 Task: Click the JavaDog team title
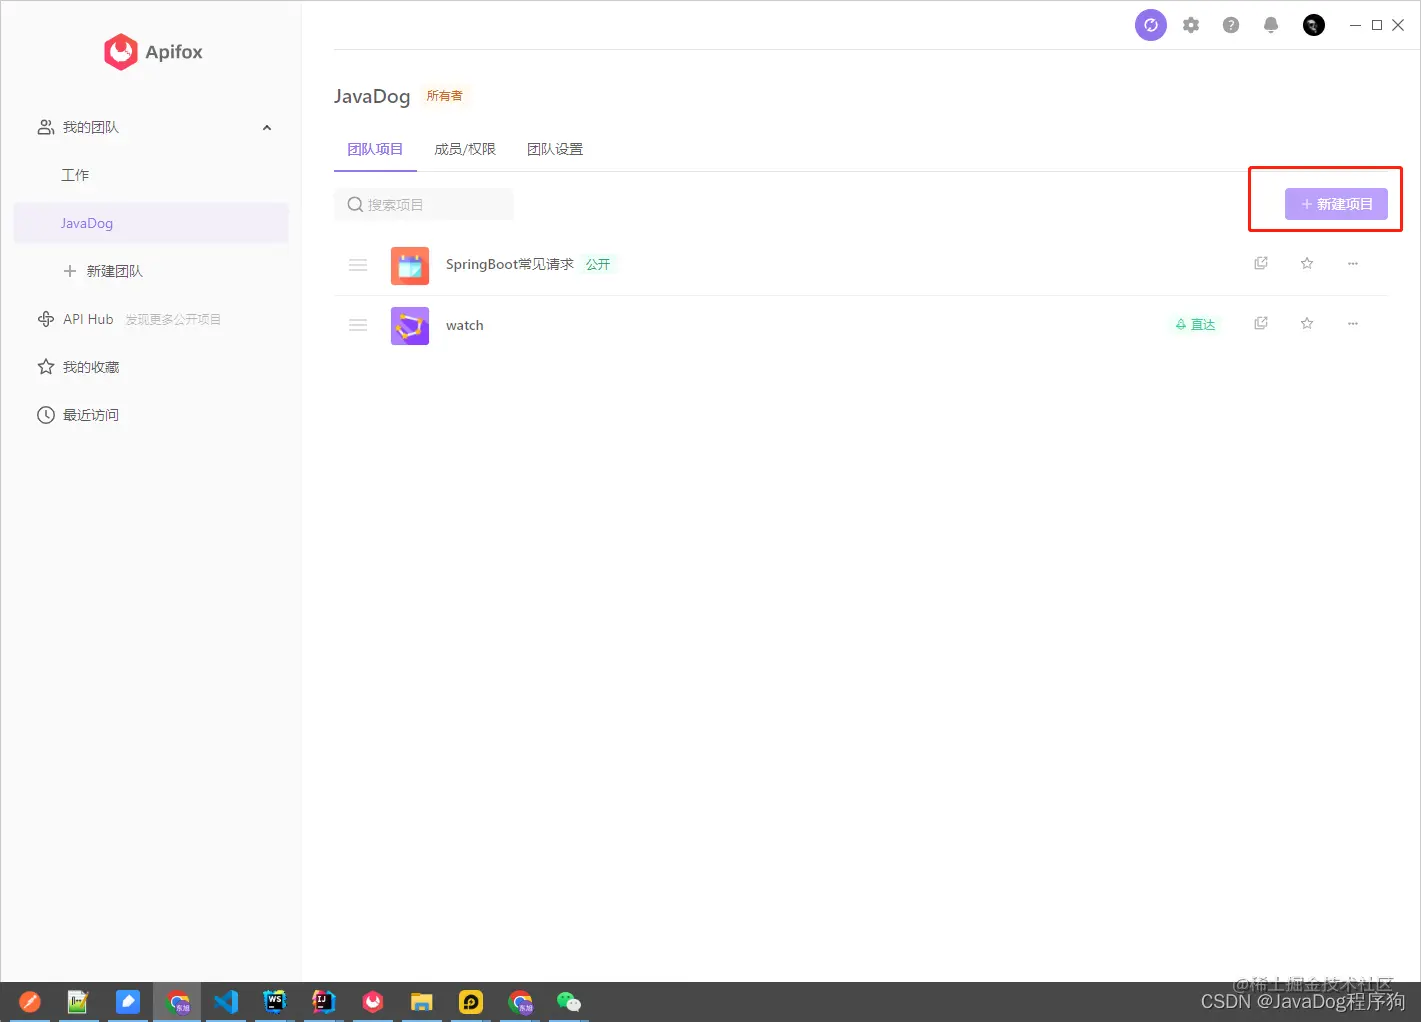(x=372, y=96)
